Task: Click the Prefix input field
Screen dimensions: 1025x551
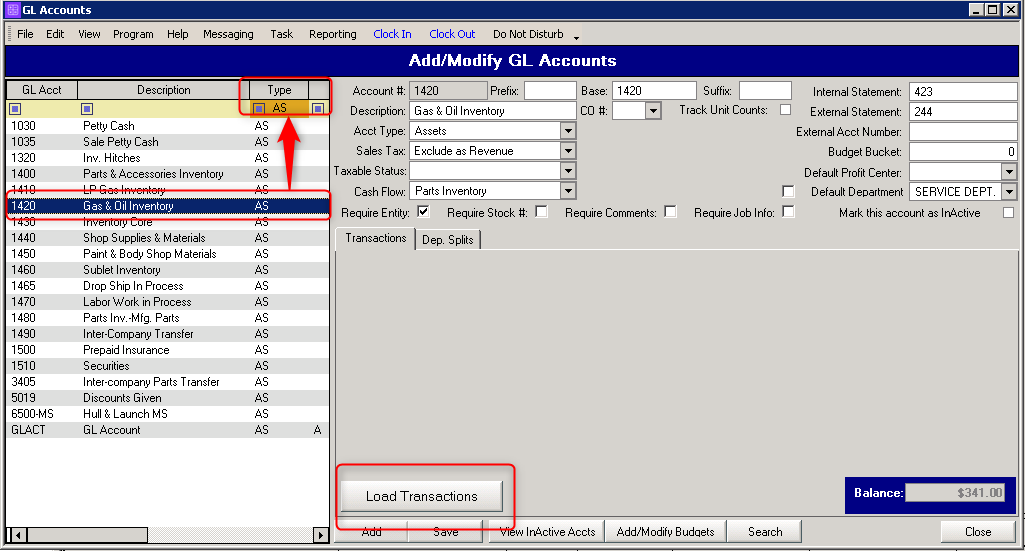Action: point(550,90)
